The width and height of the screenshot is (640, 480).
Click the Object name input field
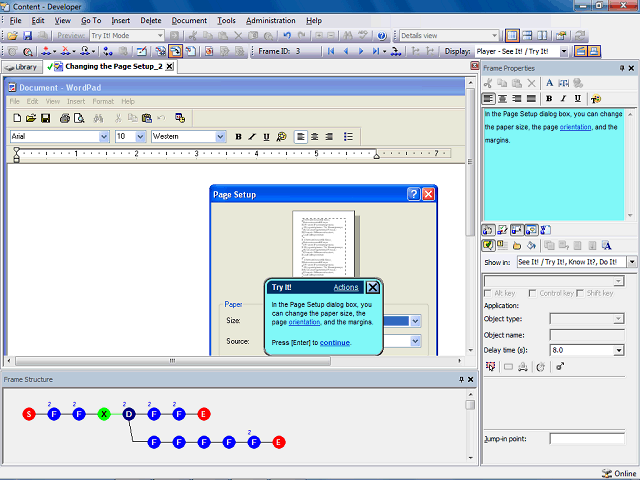(587, 335)
